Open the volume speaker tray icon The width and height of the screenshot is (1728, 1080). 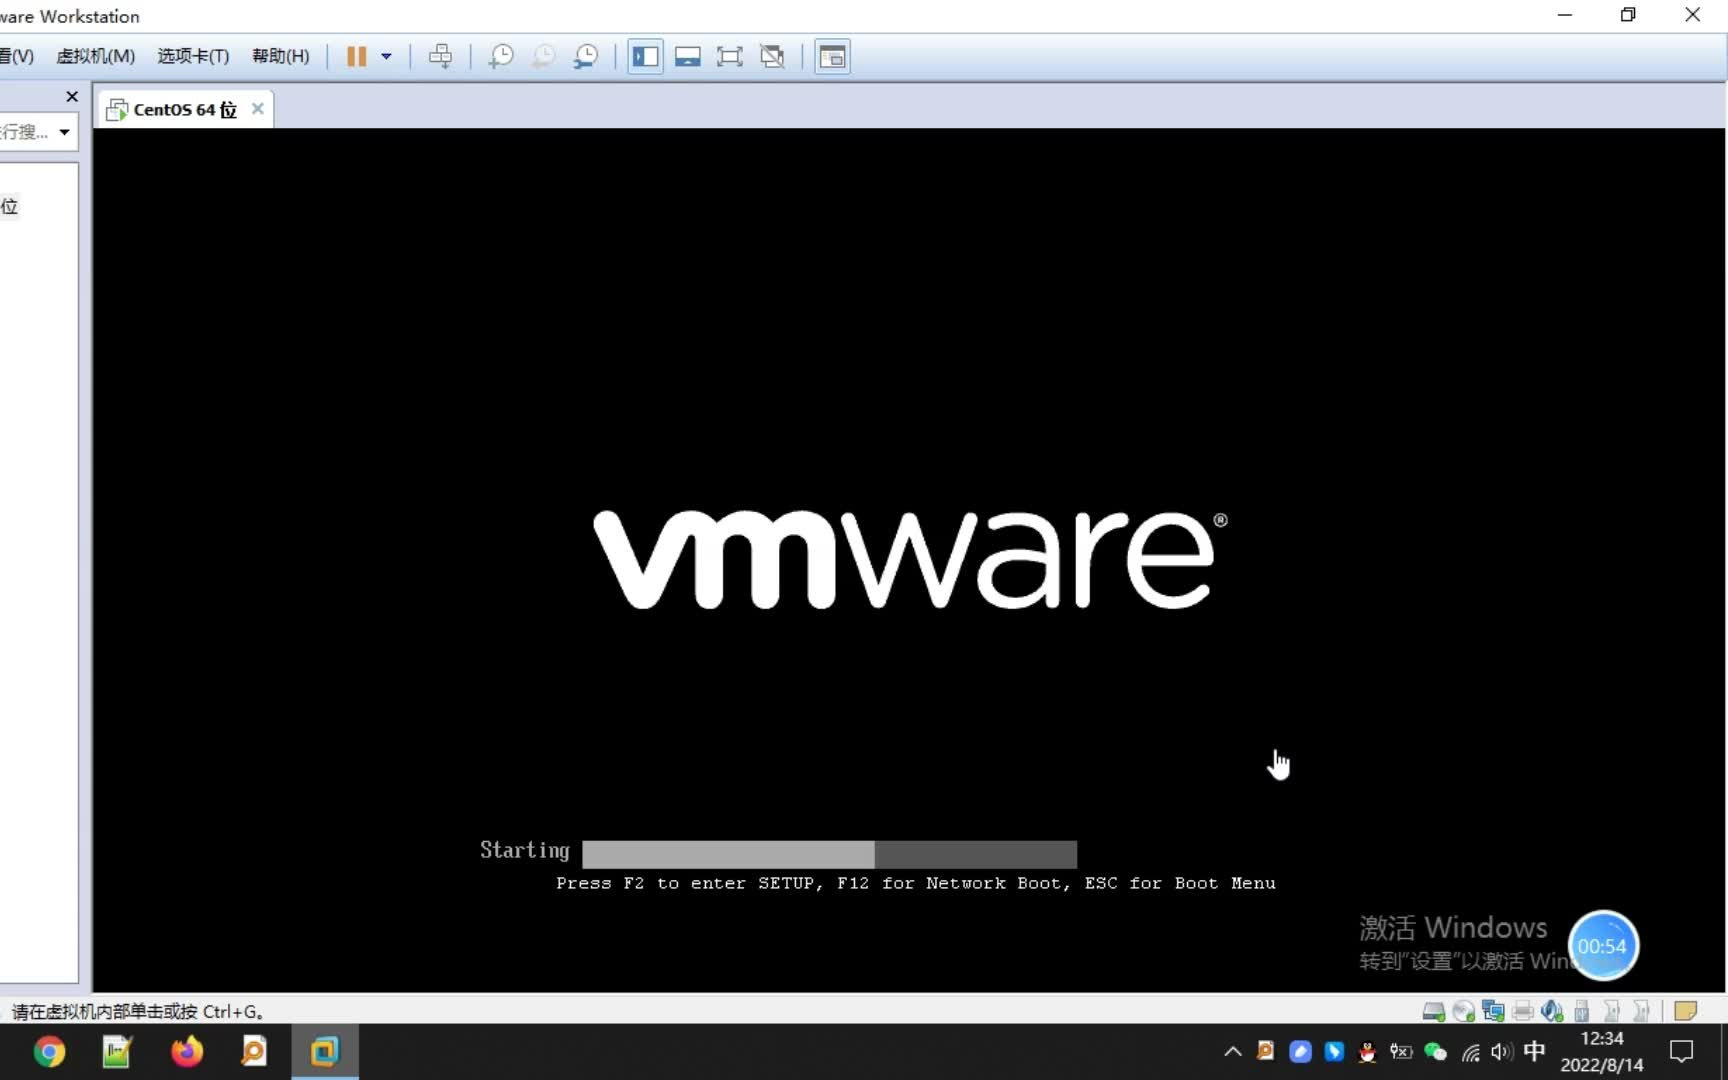tap(1501, 1051)
